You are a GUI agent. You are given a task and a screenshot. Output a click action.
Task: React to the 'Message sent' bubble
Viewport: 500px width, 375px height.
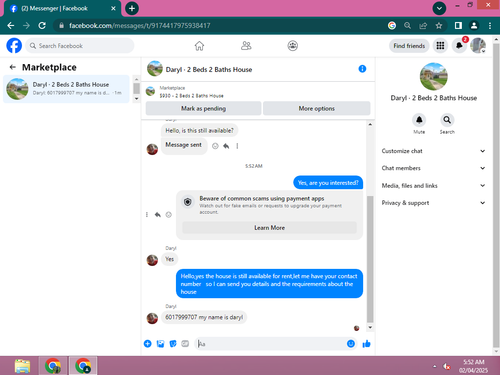point(215,146)
